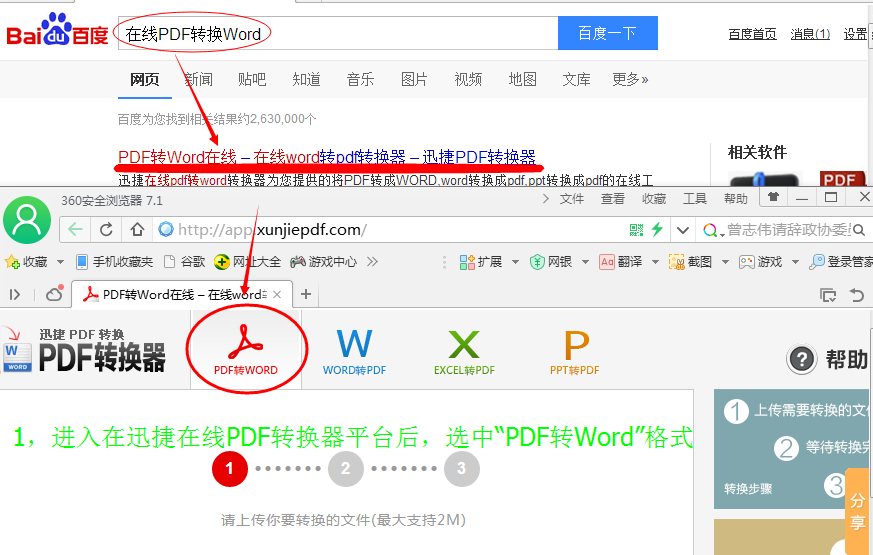
Task: Expand the address bar history dropdown
Action: (683, 230)
